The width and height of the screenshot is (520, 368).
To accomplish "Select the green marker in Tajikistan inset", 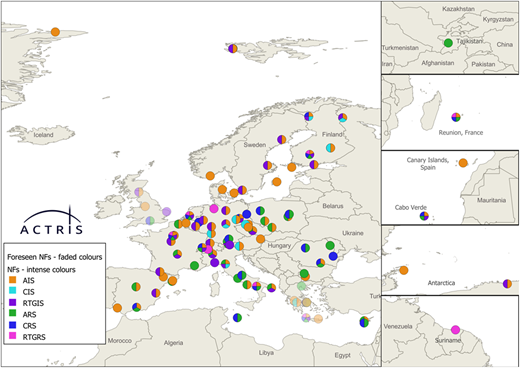I will click(x=448, y=43).
